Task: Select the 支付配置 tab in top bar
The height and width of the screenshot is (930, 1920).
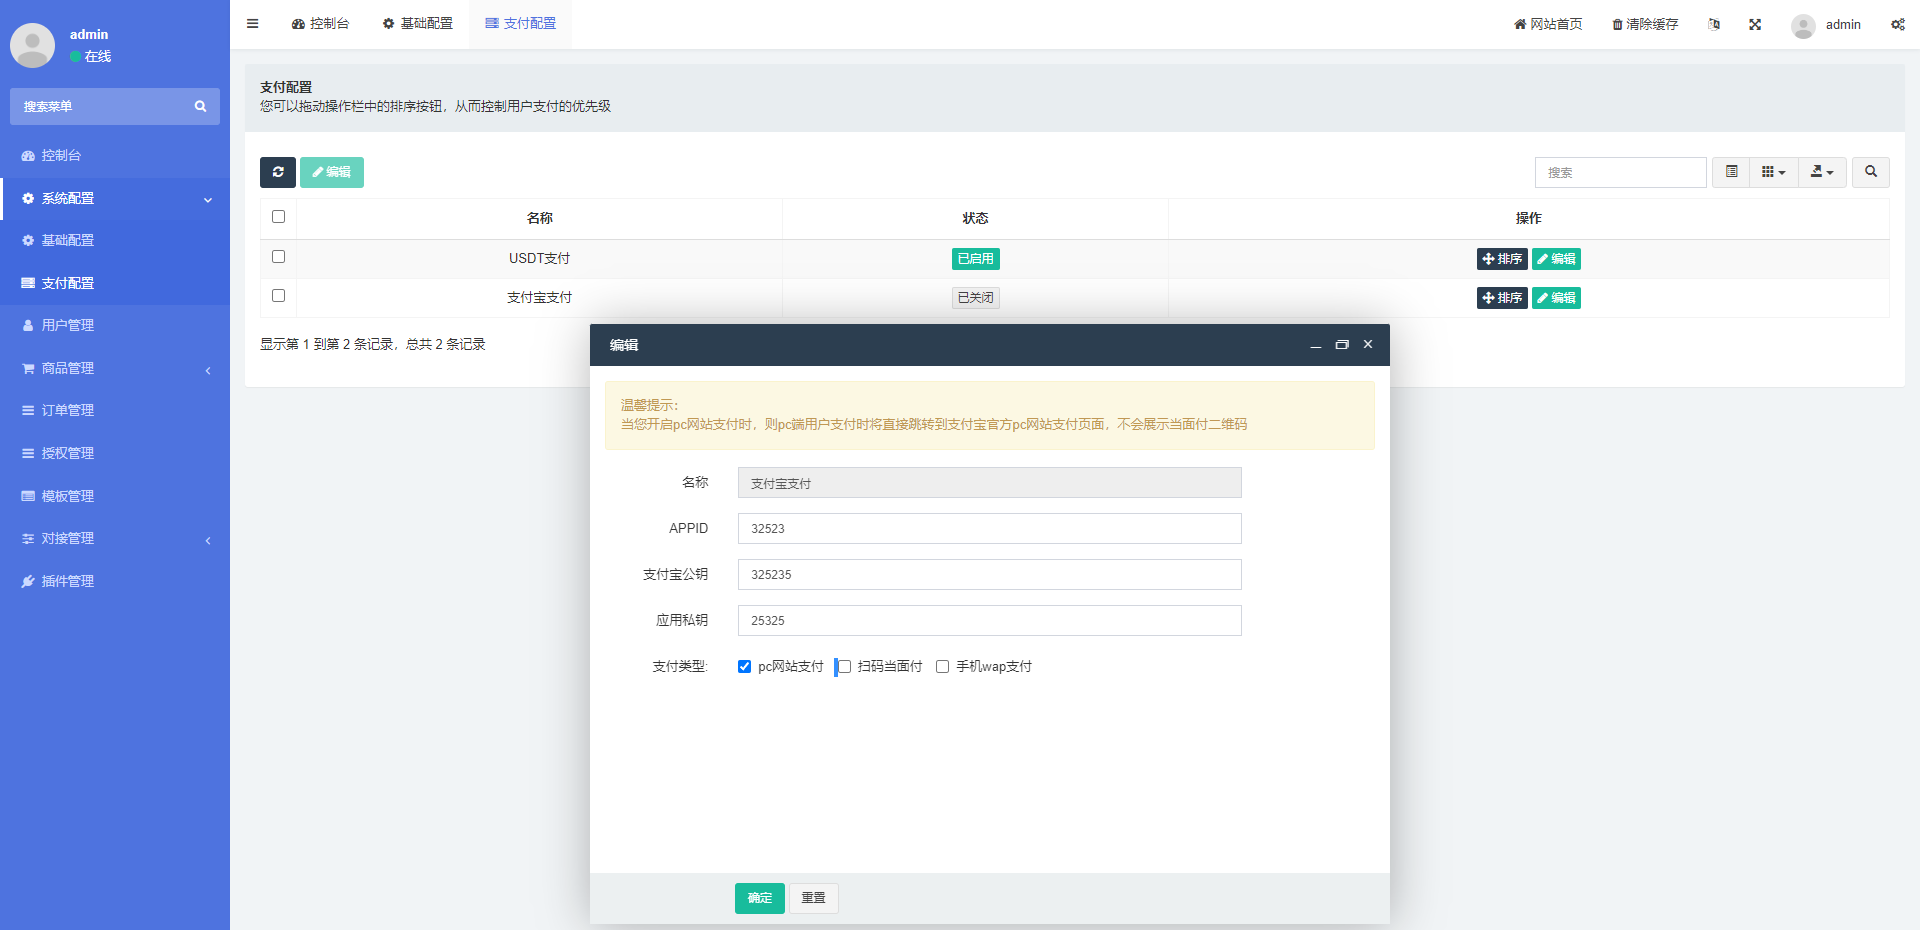Action: coord(520,24)
